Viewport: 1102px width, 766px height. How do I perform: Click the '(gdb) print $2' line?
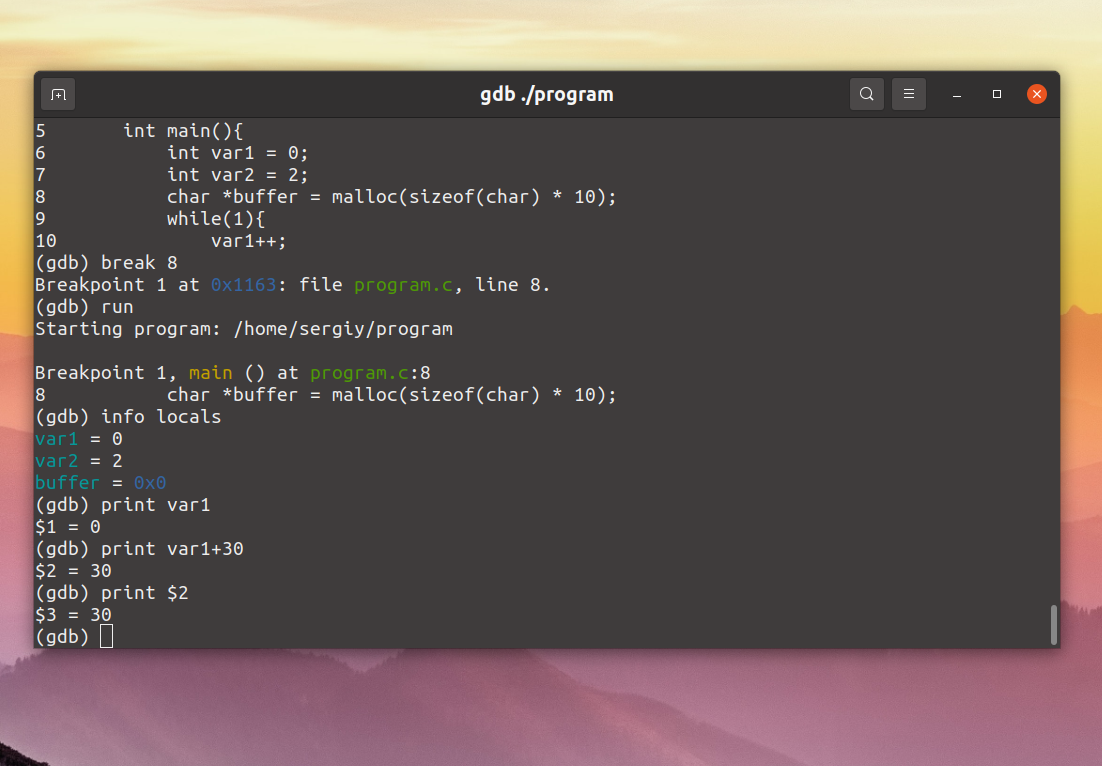click(112, 593)
